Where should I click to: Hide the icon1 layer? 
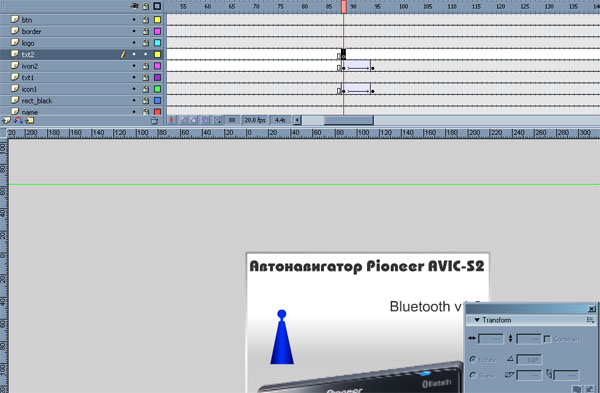click(134, 89)
